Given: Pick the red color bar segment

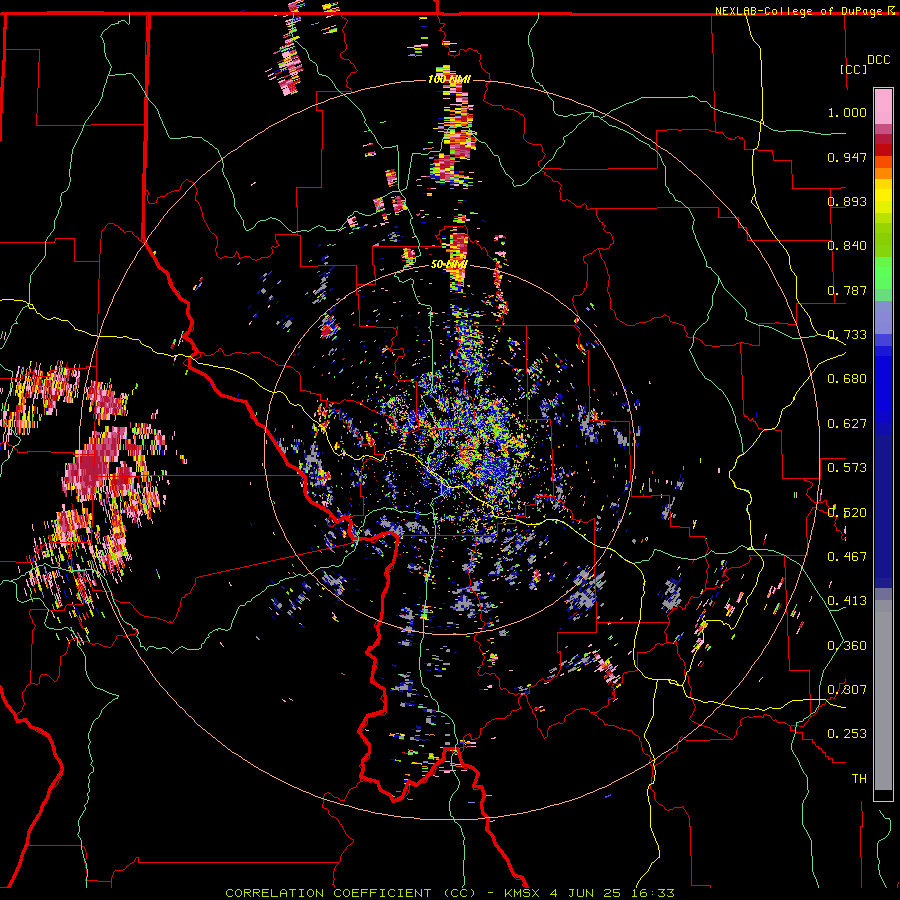Looking at the screenshot, I should [883, 150].
